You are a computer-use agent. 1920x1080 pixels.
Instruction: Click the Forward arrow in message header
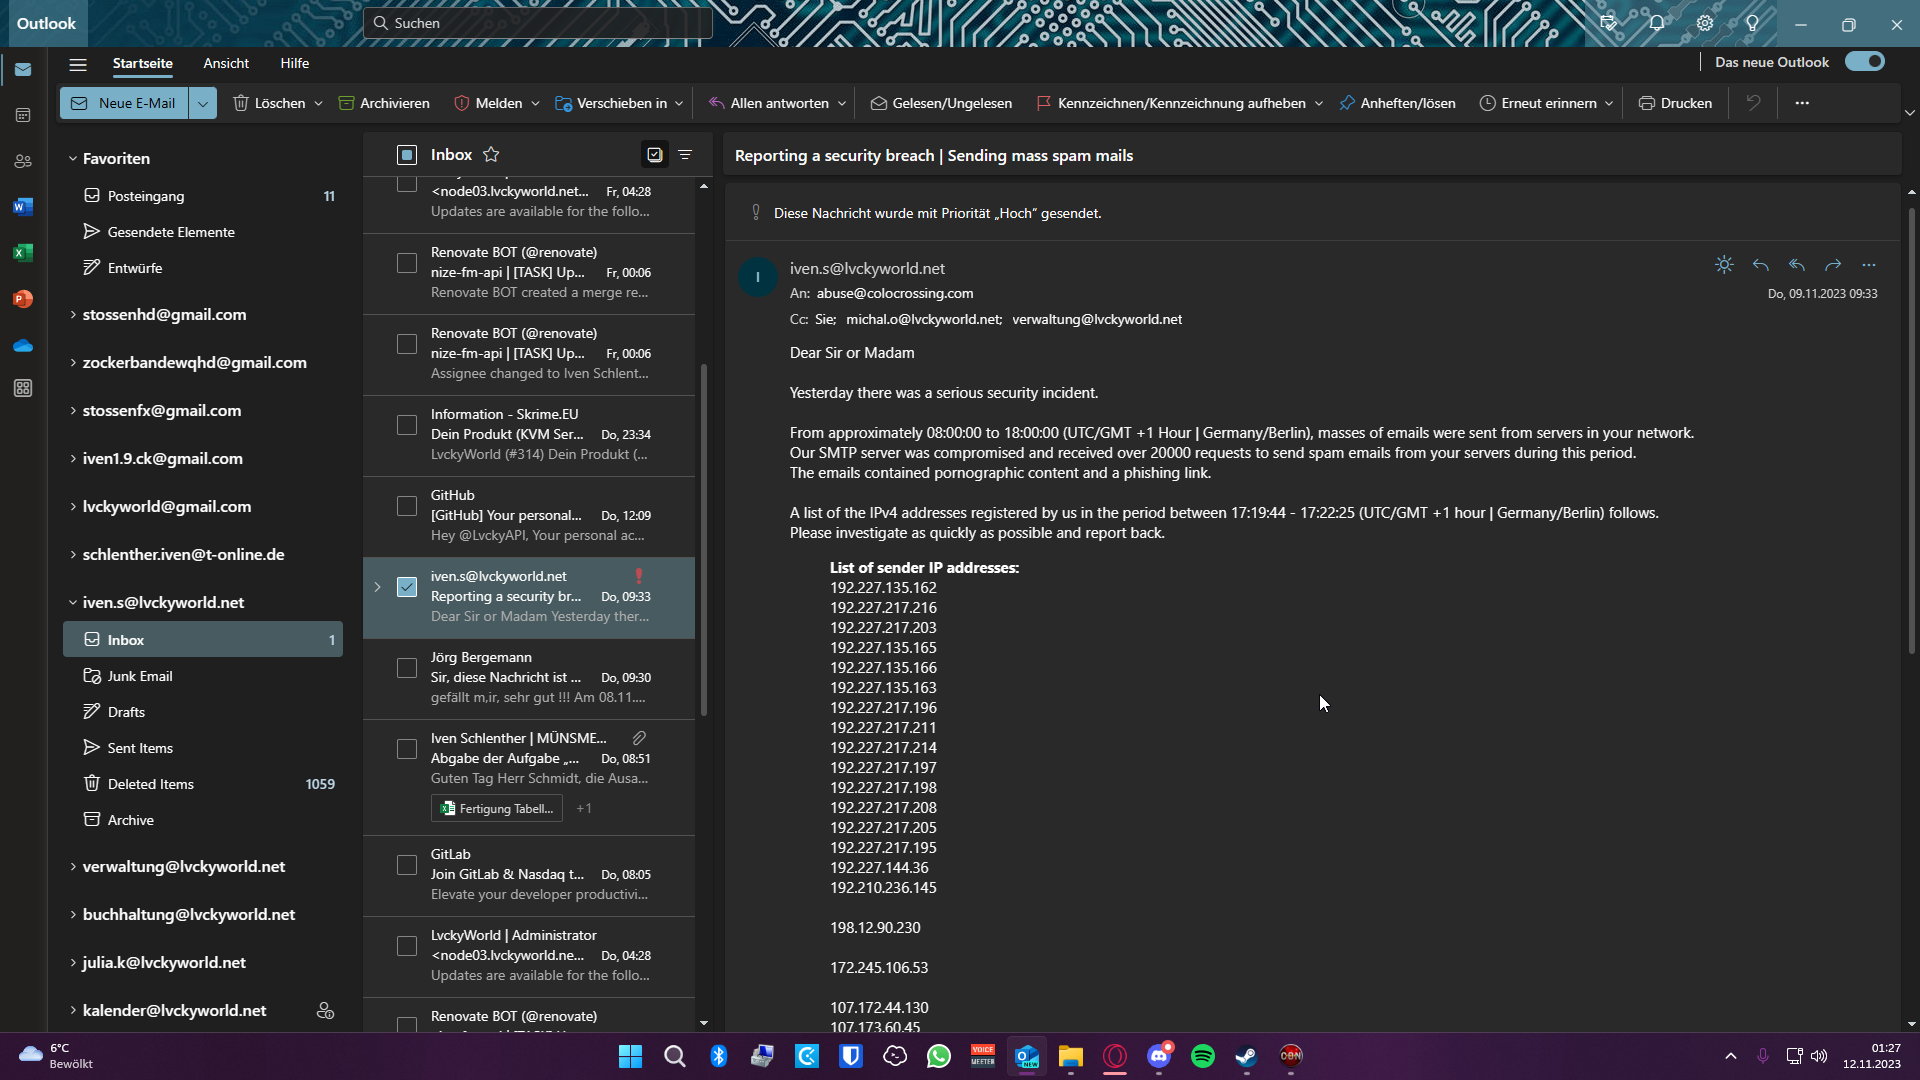1833,265
